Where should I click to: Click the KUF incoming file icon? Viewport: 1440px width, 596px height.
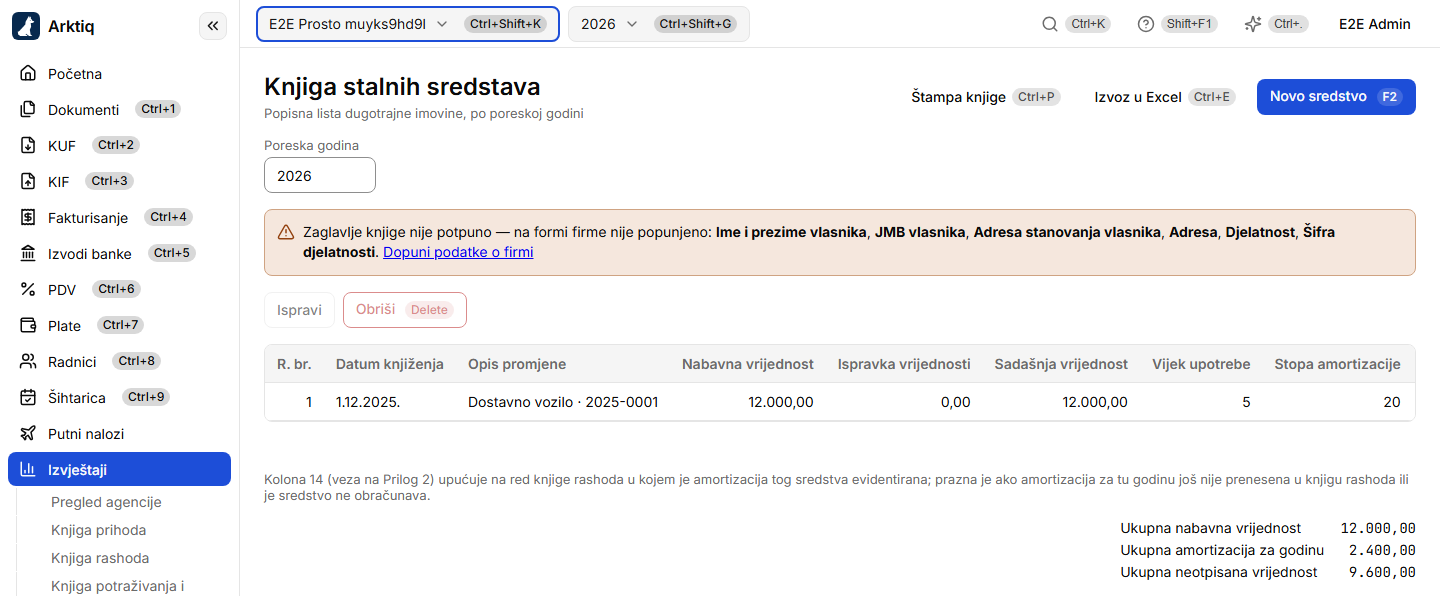[28, 146]
